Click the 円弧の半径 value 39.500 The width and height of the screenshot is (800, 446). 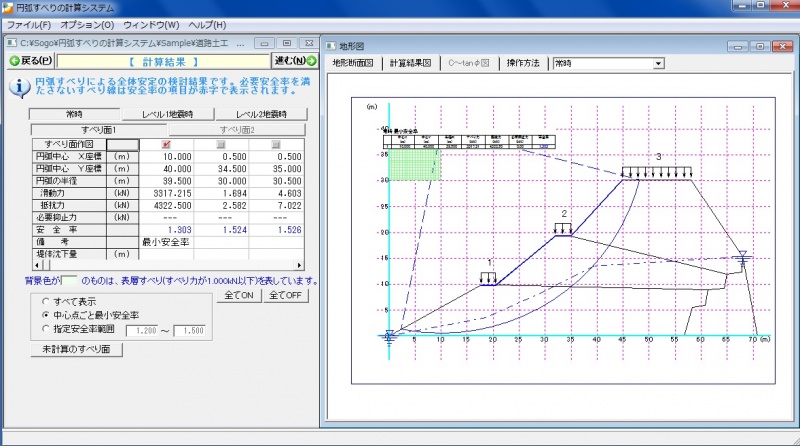point(177,181)
